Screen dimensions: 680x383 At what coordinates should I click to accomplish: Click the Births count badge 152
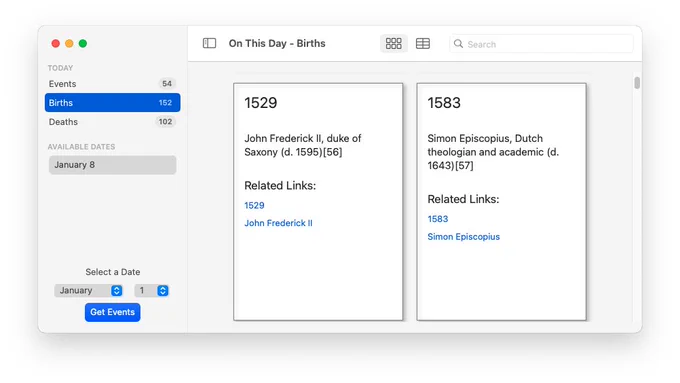coord(165,103)
